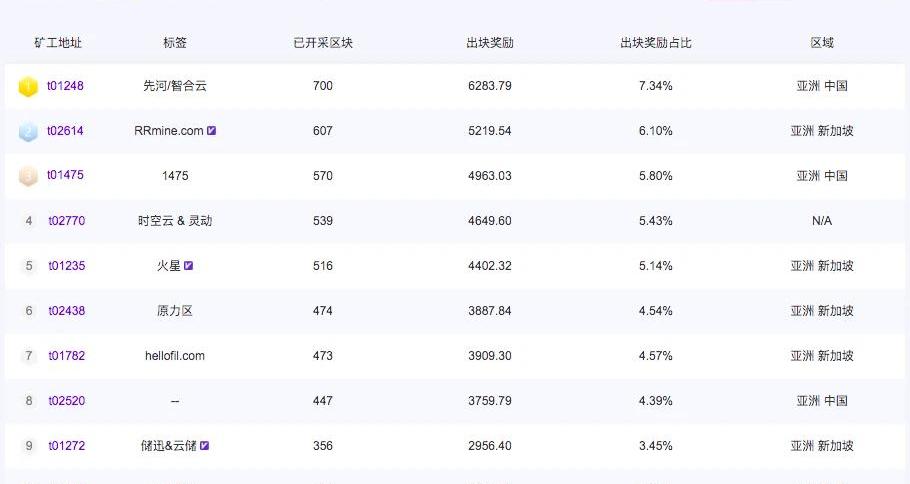Open miner t02770 details
The height and width of the screenshot is (484, 910).
pos(67,221)
